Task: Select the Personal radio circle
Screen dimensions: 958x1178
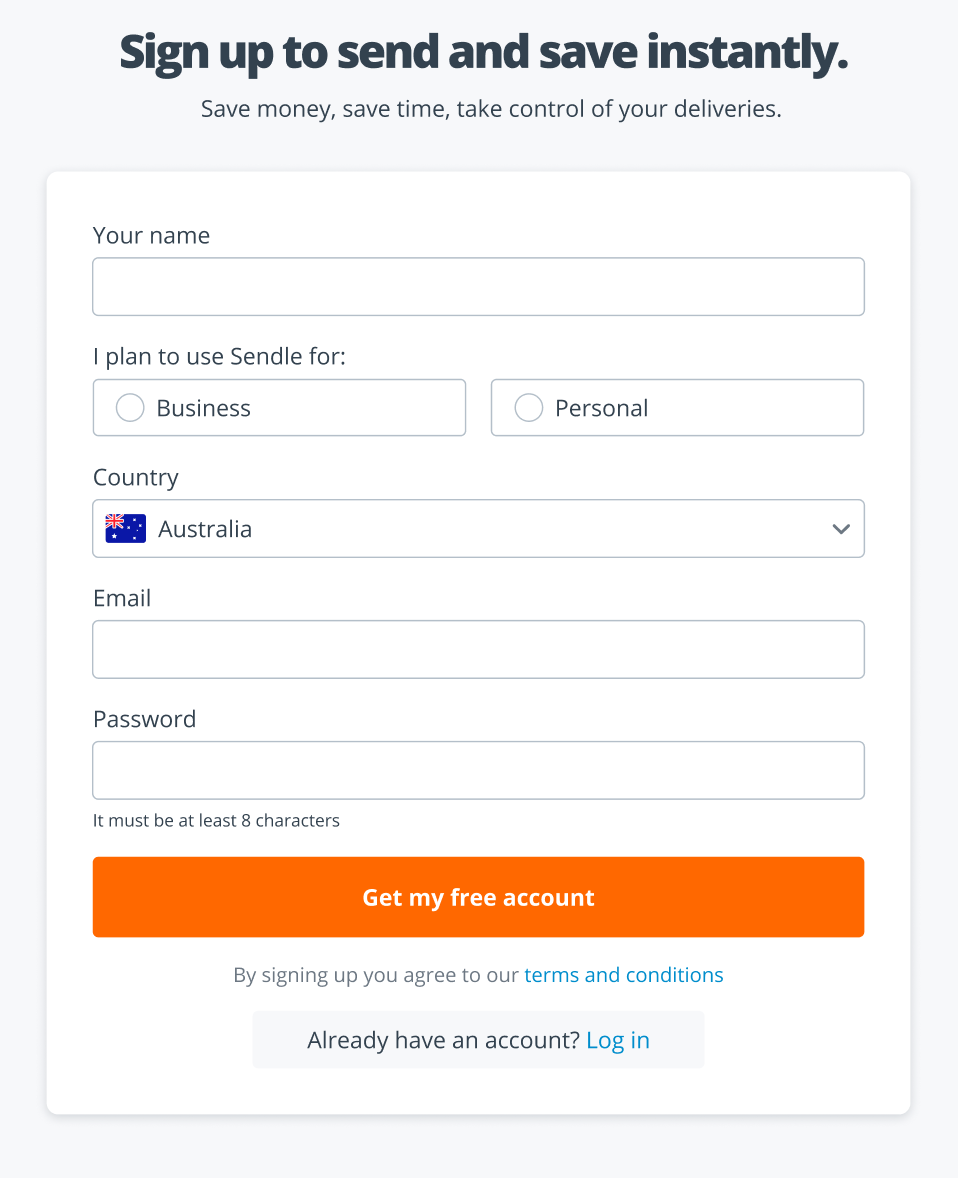Action: pyautogui.click(x=528, y=408)
